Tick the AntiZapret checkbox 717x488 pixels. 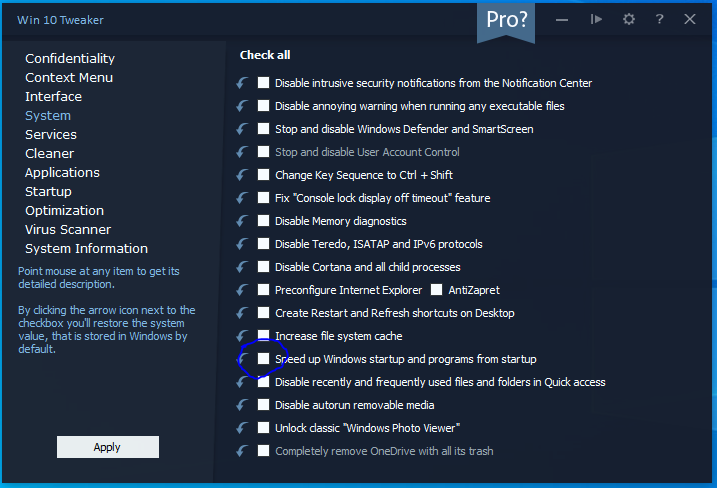437,290
